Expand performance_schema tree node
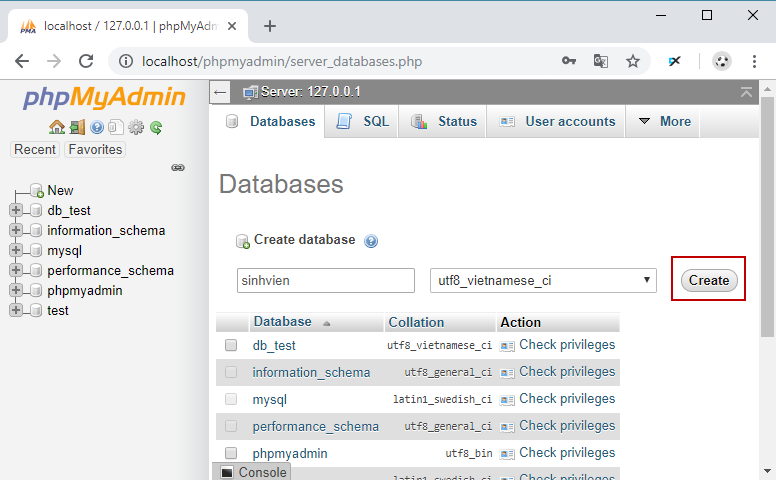The image size is (776, 480). [15, 270]
